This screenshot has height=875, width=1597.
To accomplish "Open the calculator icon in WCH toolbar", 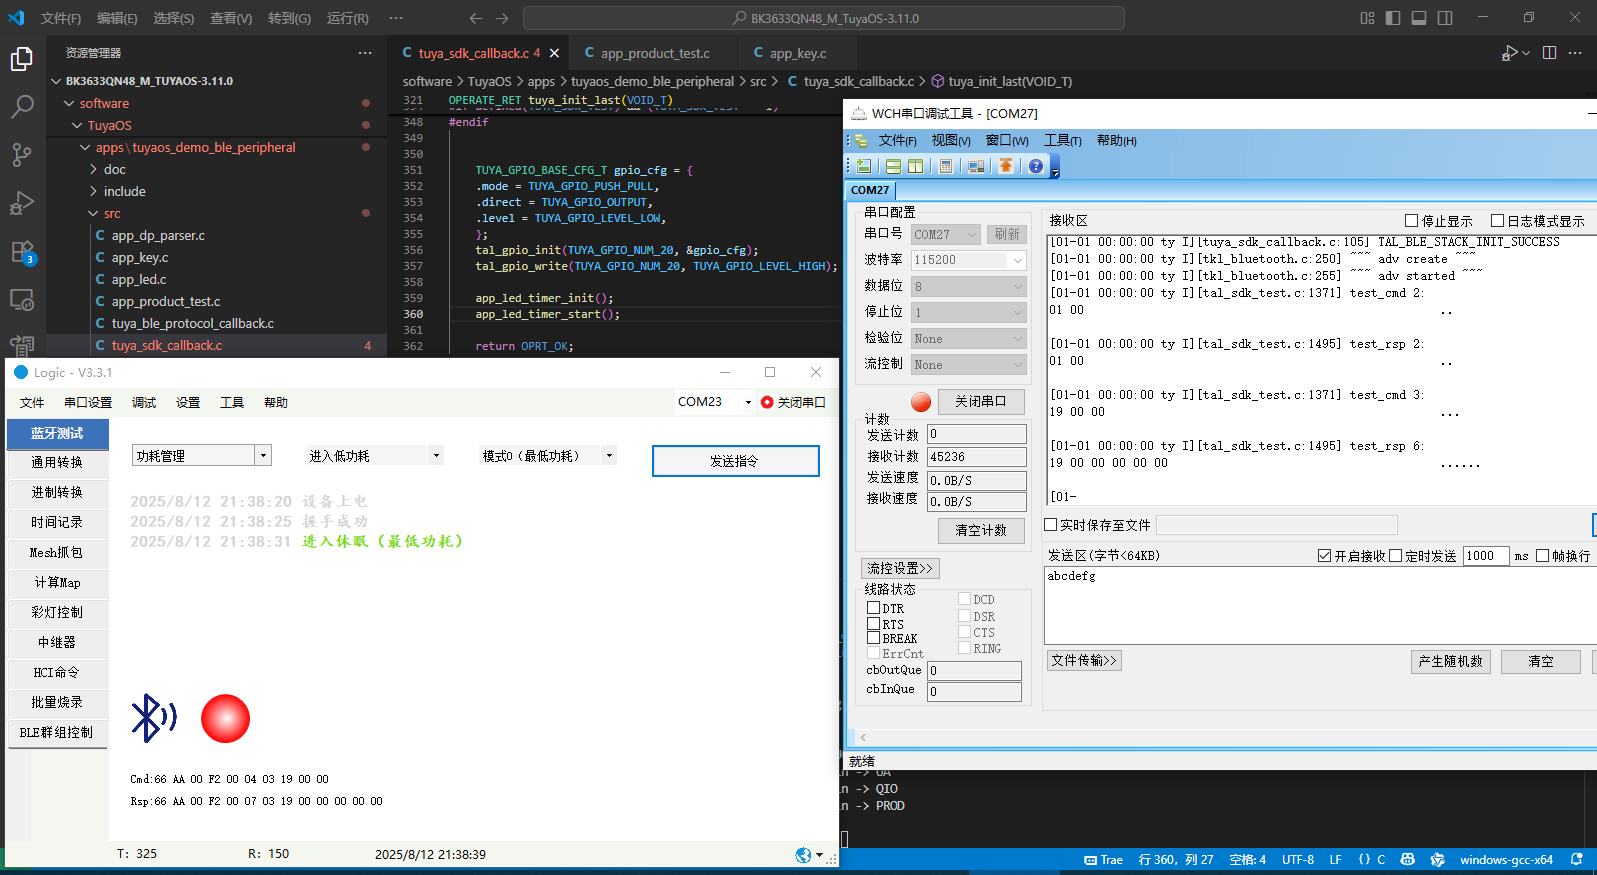I will (x=946, y=166).
